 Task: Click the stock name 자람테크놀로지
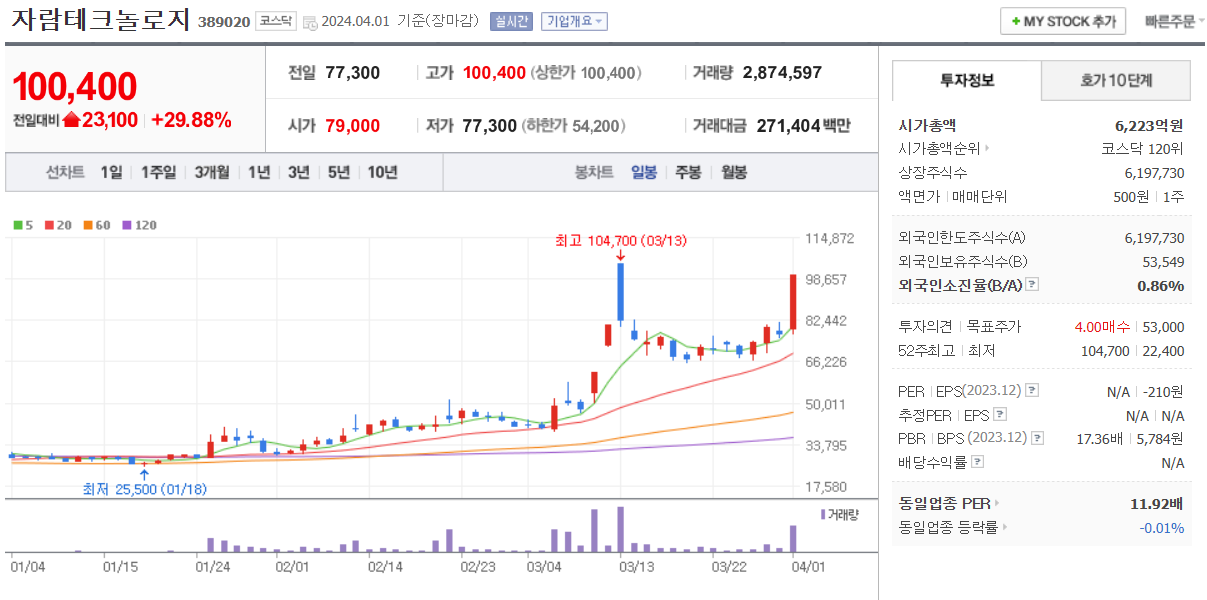pyautogui.click(x=100, y=20)
